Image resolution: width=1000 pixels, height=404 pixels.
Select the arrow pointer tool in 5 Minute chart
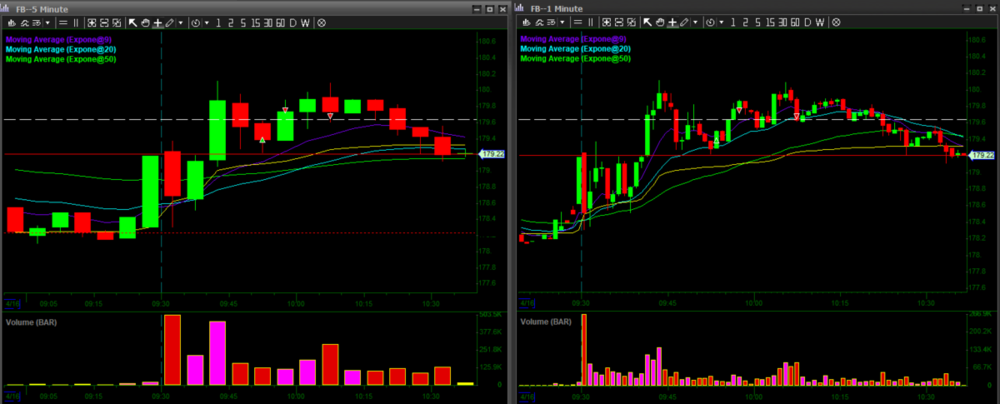click(x=133, y=21)
